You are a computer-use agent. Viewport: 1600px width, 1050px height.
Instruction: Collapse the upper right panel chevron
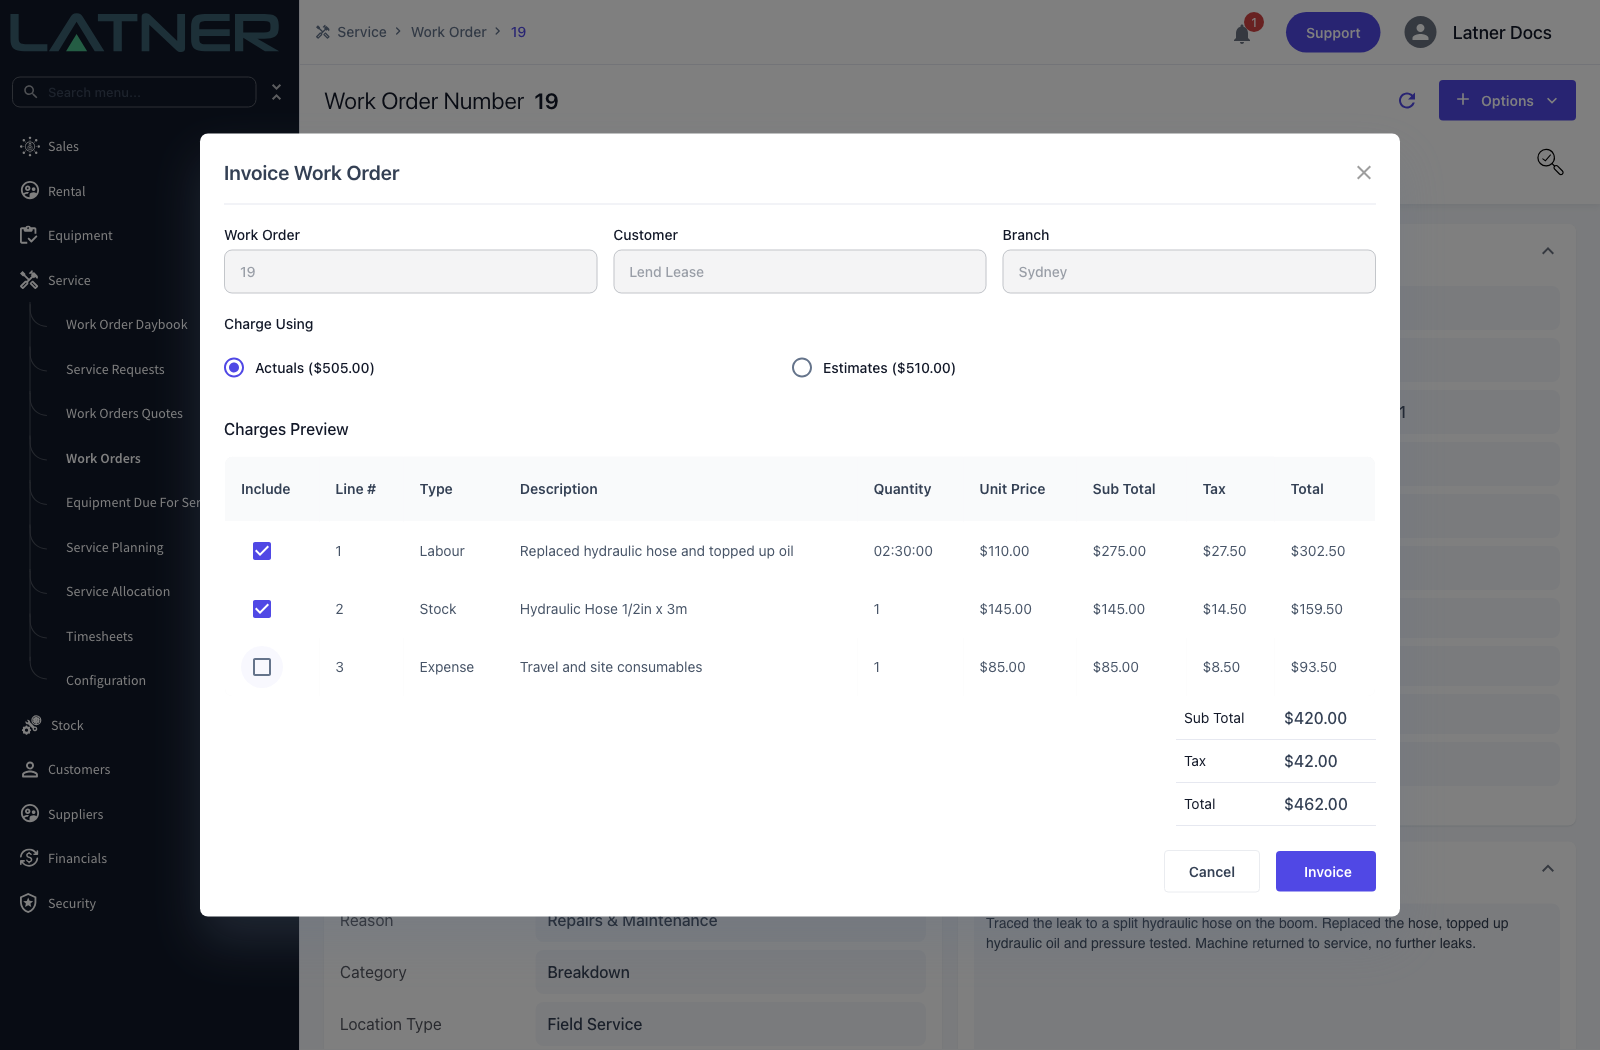point(1548,251)
